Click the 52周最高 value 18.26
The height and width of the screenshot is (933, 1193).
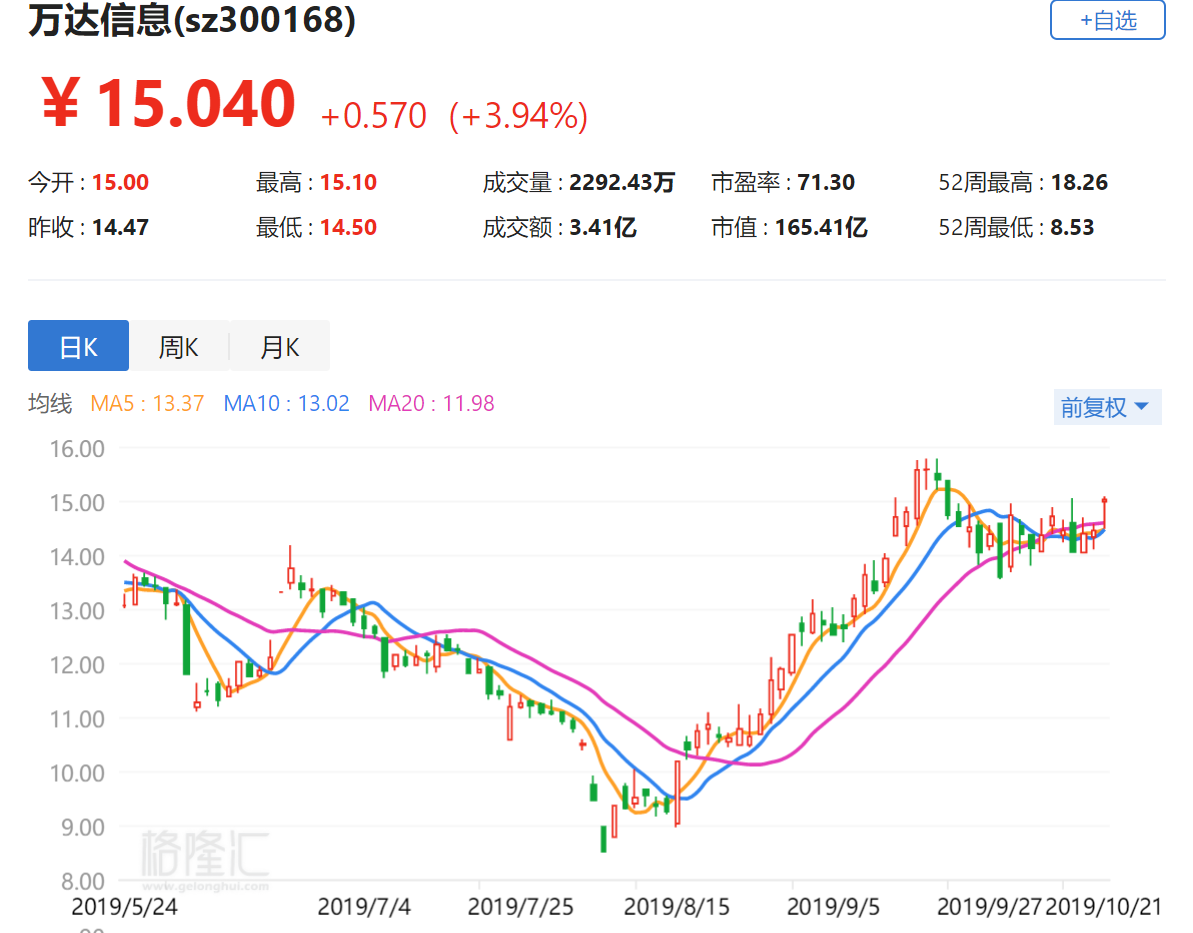pos(1080,183)
